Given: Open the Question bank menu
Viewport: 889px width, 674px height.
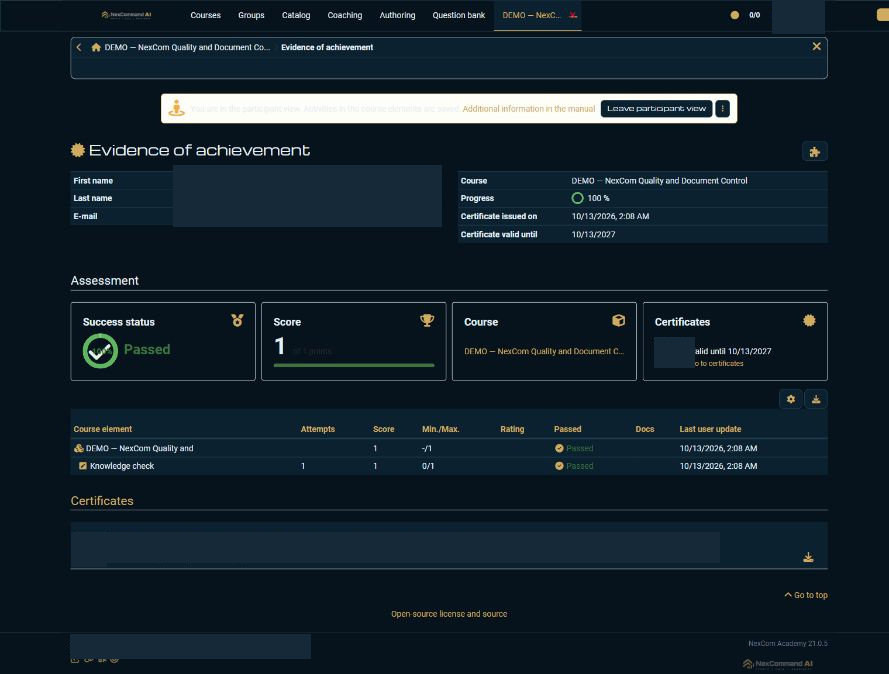Looking at the screenshot, I should tap(459, 15).
